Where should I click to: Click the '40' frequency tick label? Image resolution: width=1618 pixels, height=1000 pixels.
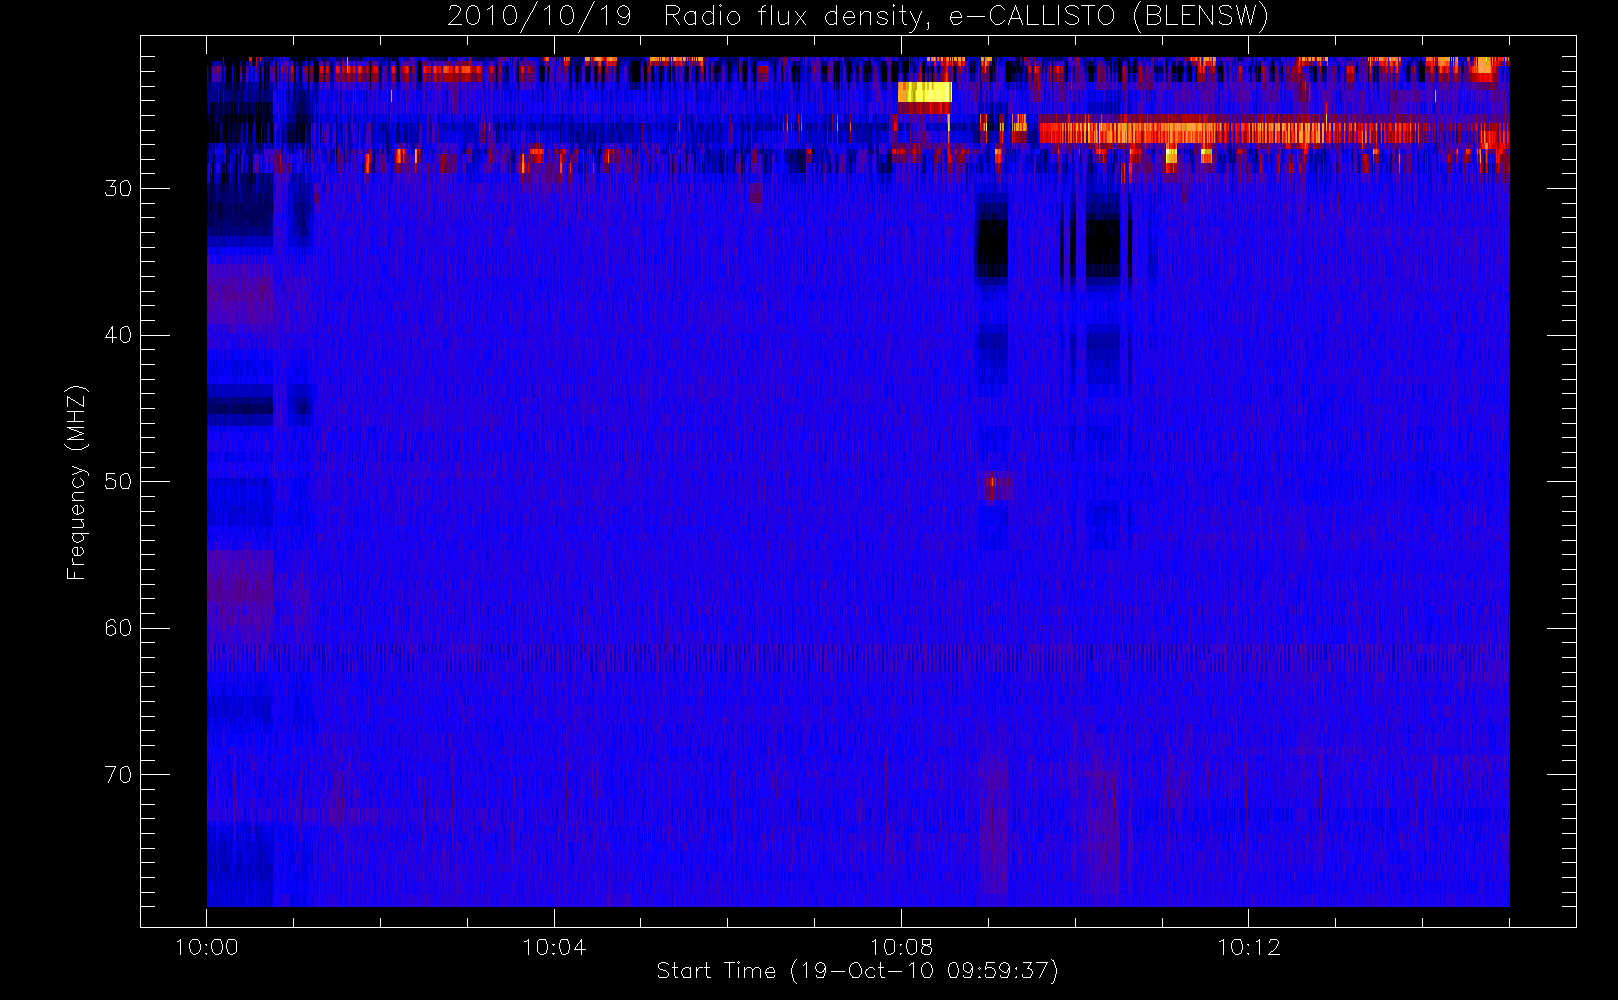point(118,335)
